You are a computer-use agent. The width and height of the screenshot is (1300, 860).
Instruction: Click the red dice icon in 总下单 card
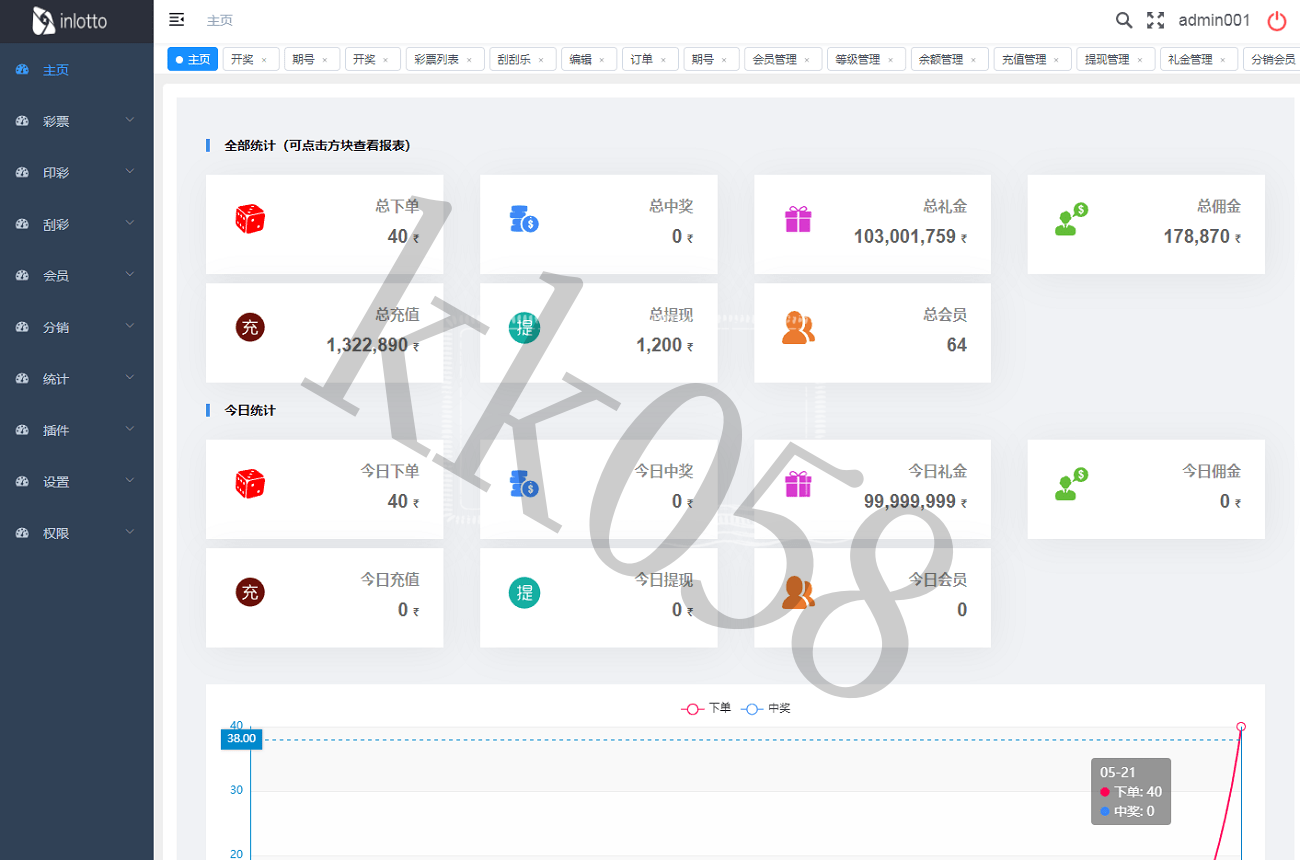pyautogui.click(x=250, y=219)
